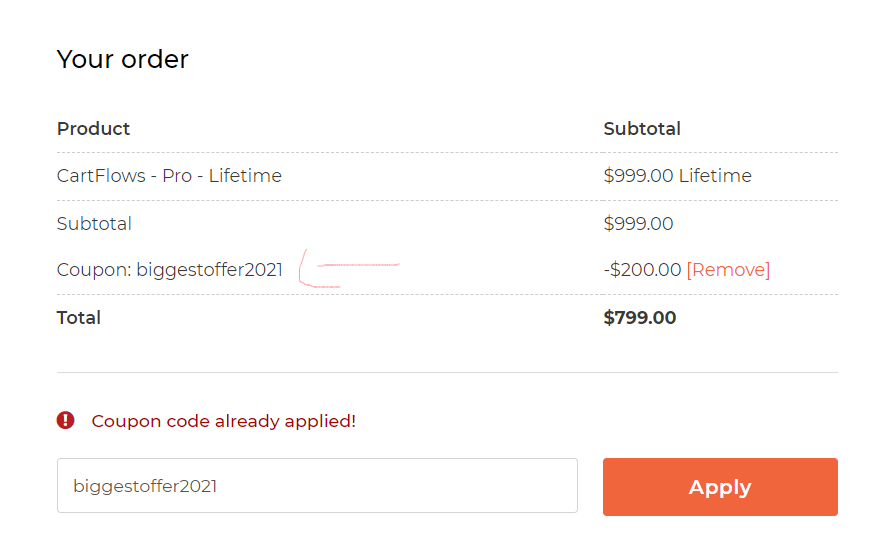Click the bold Total row label
The width and height of the screenshot is (873, 545).
[79, 318]
